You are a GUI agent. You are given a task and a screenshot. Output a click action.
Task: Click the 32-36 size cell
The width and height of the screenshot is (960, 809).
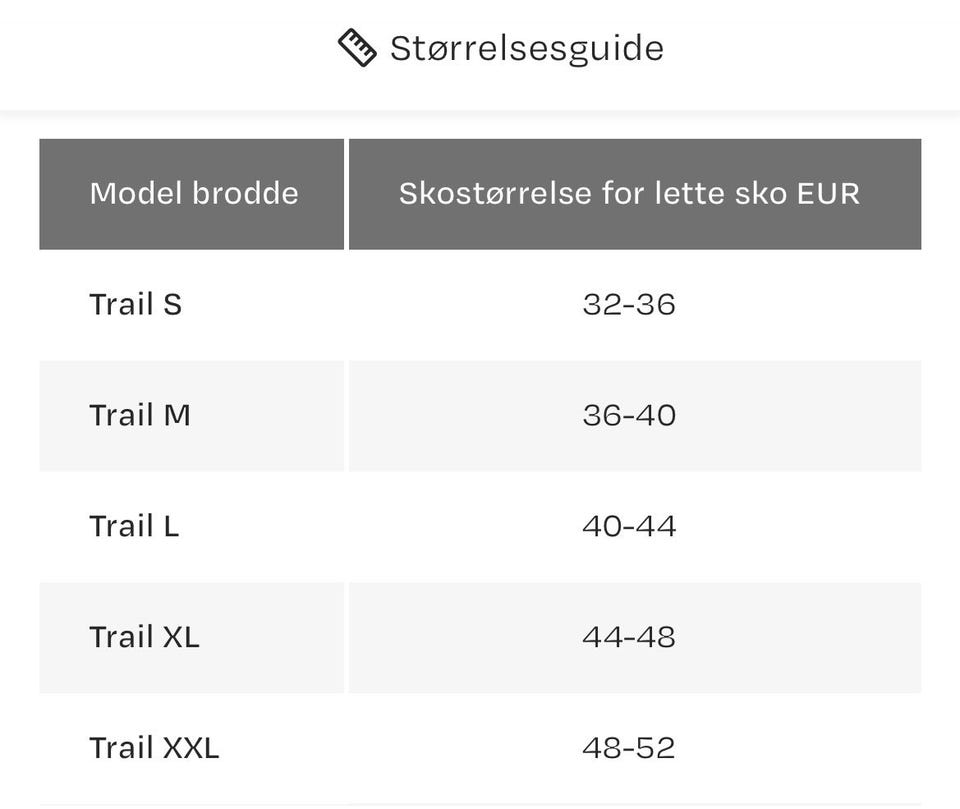629,304
